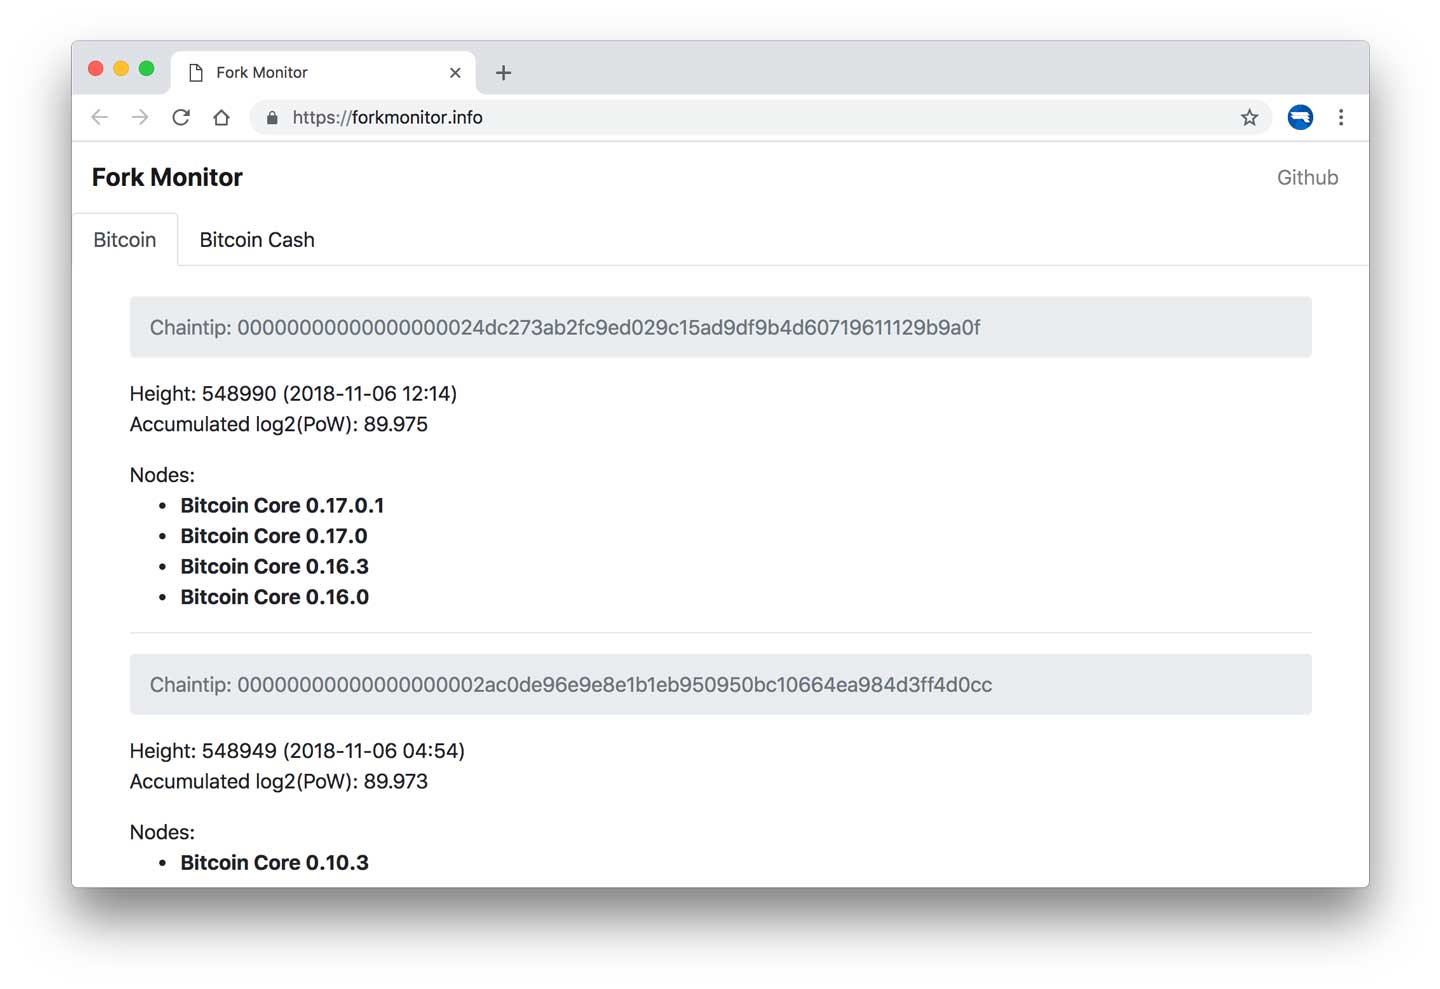Click Accumulated log2(PoW): 89.975
Image resolution: width=1440 pixels, height=989 pixels.
[x=279, y=425]
